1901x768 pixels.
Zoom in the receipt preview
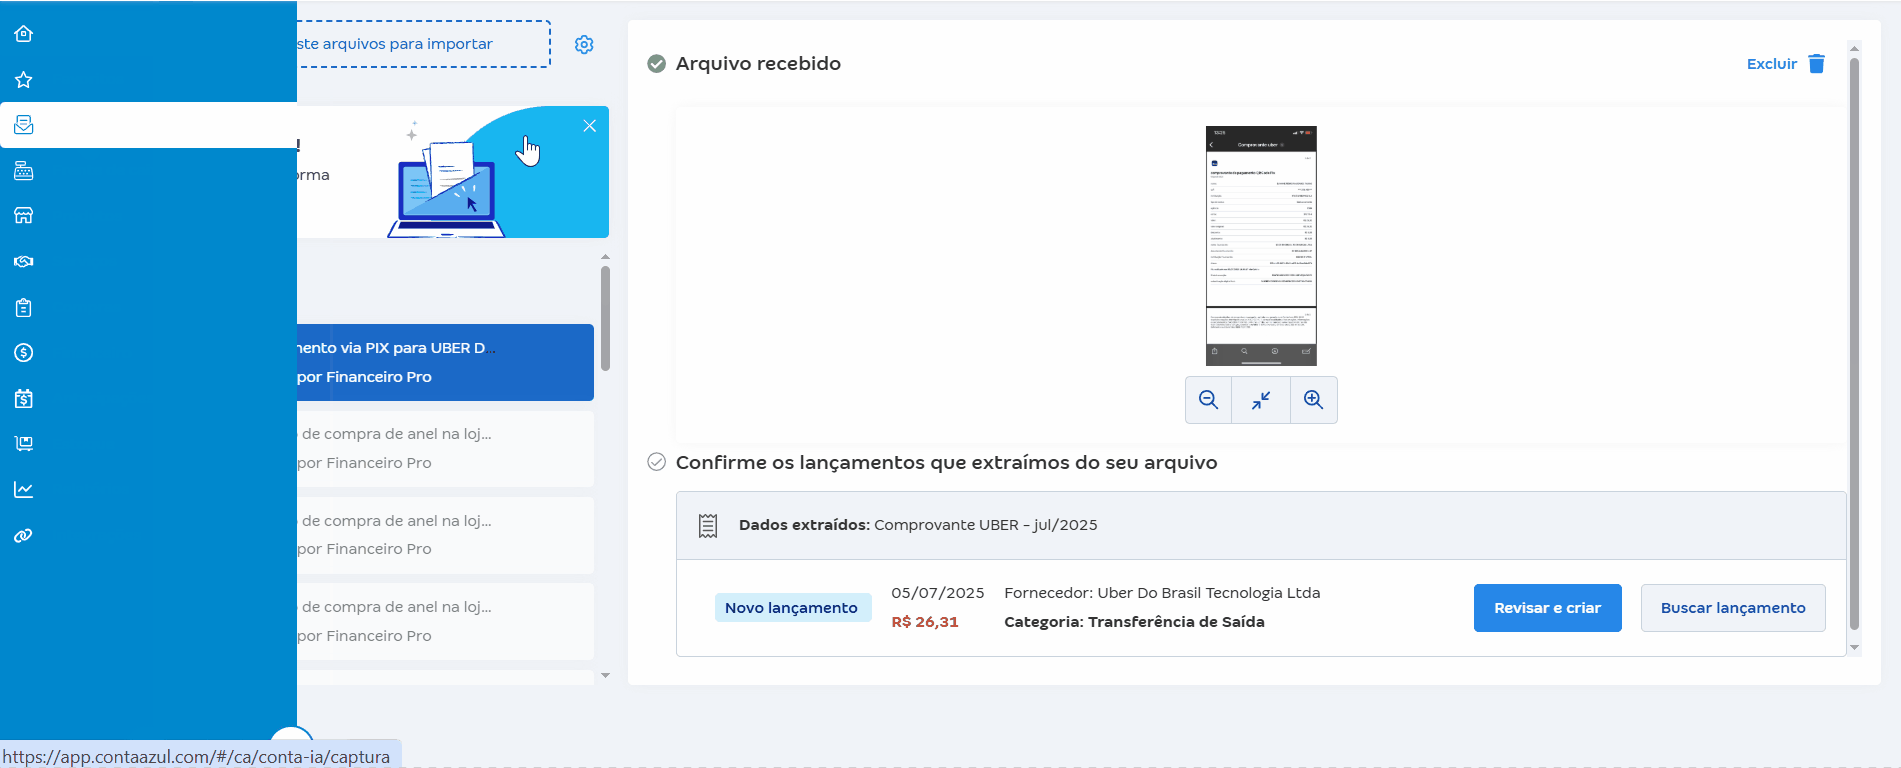click(1314, 400)
